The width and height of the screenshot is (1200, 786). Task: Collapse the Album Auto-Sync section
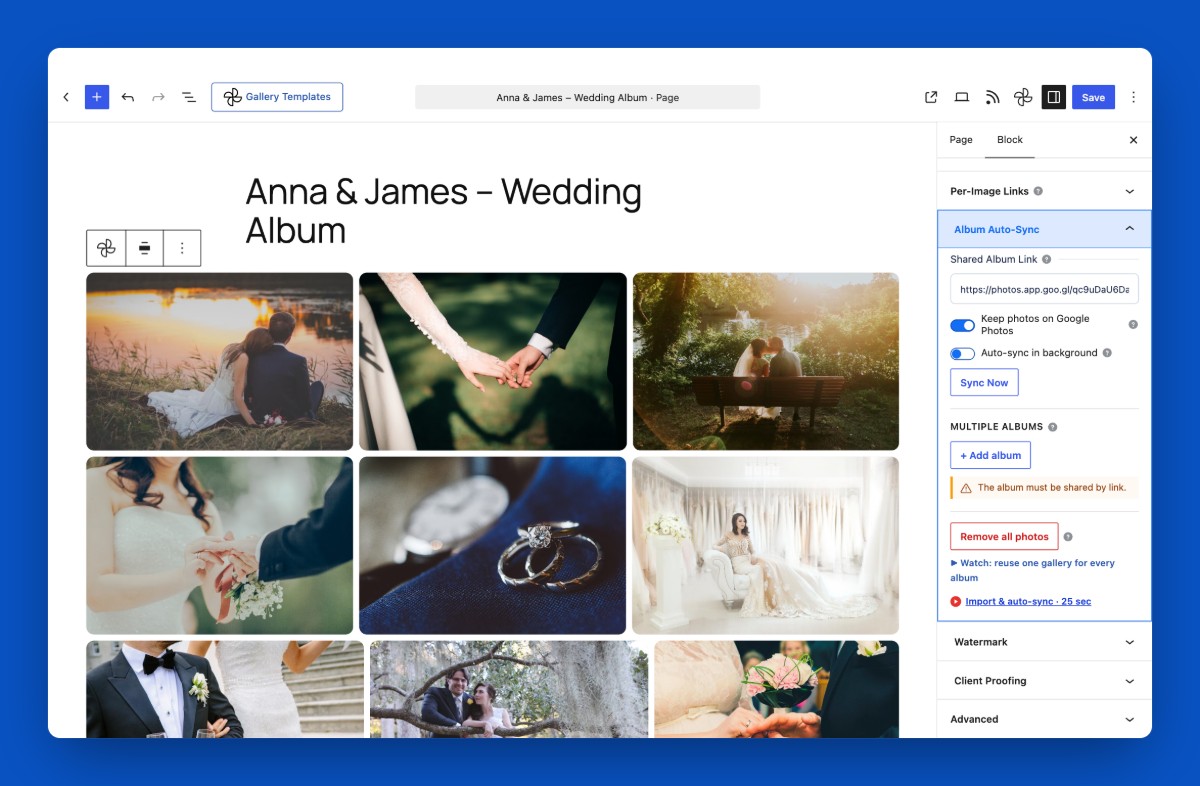[1044, 229]
